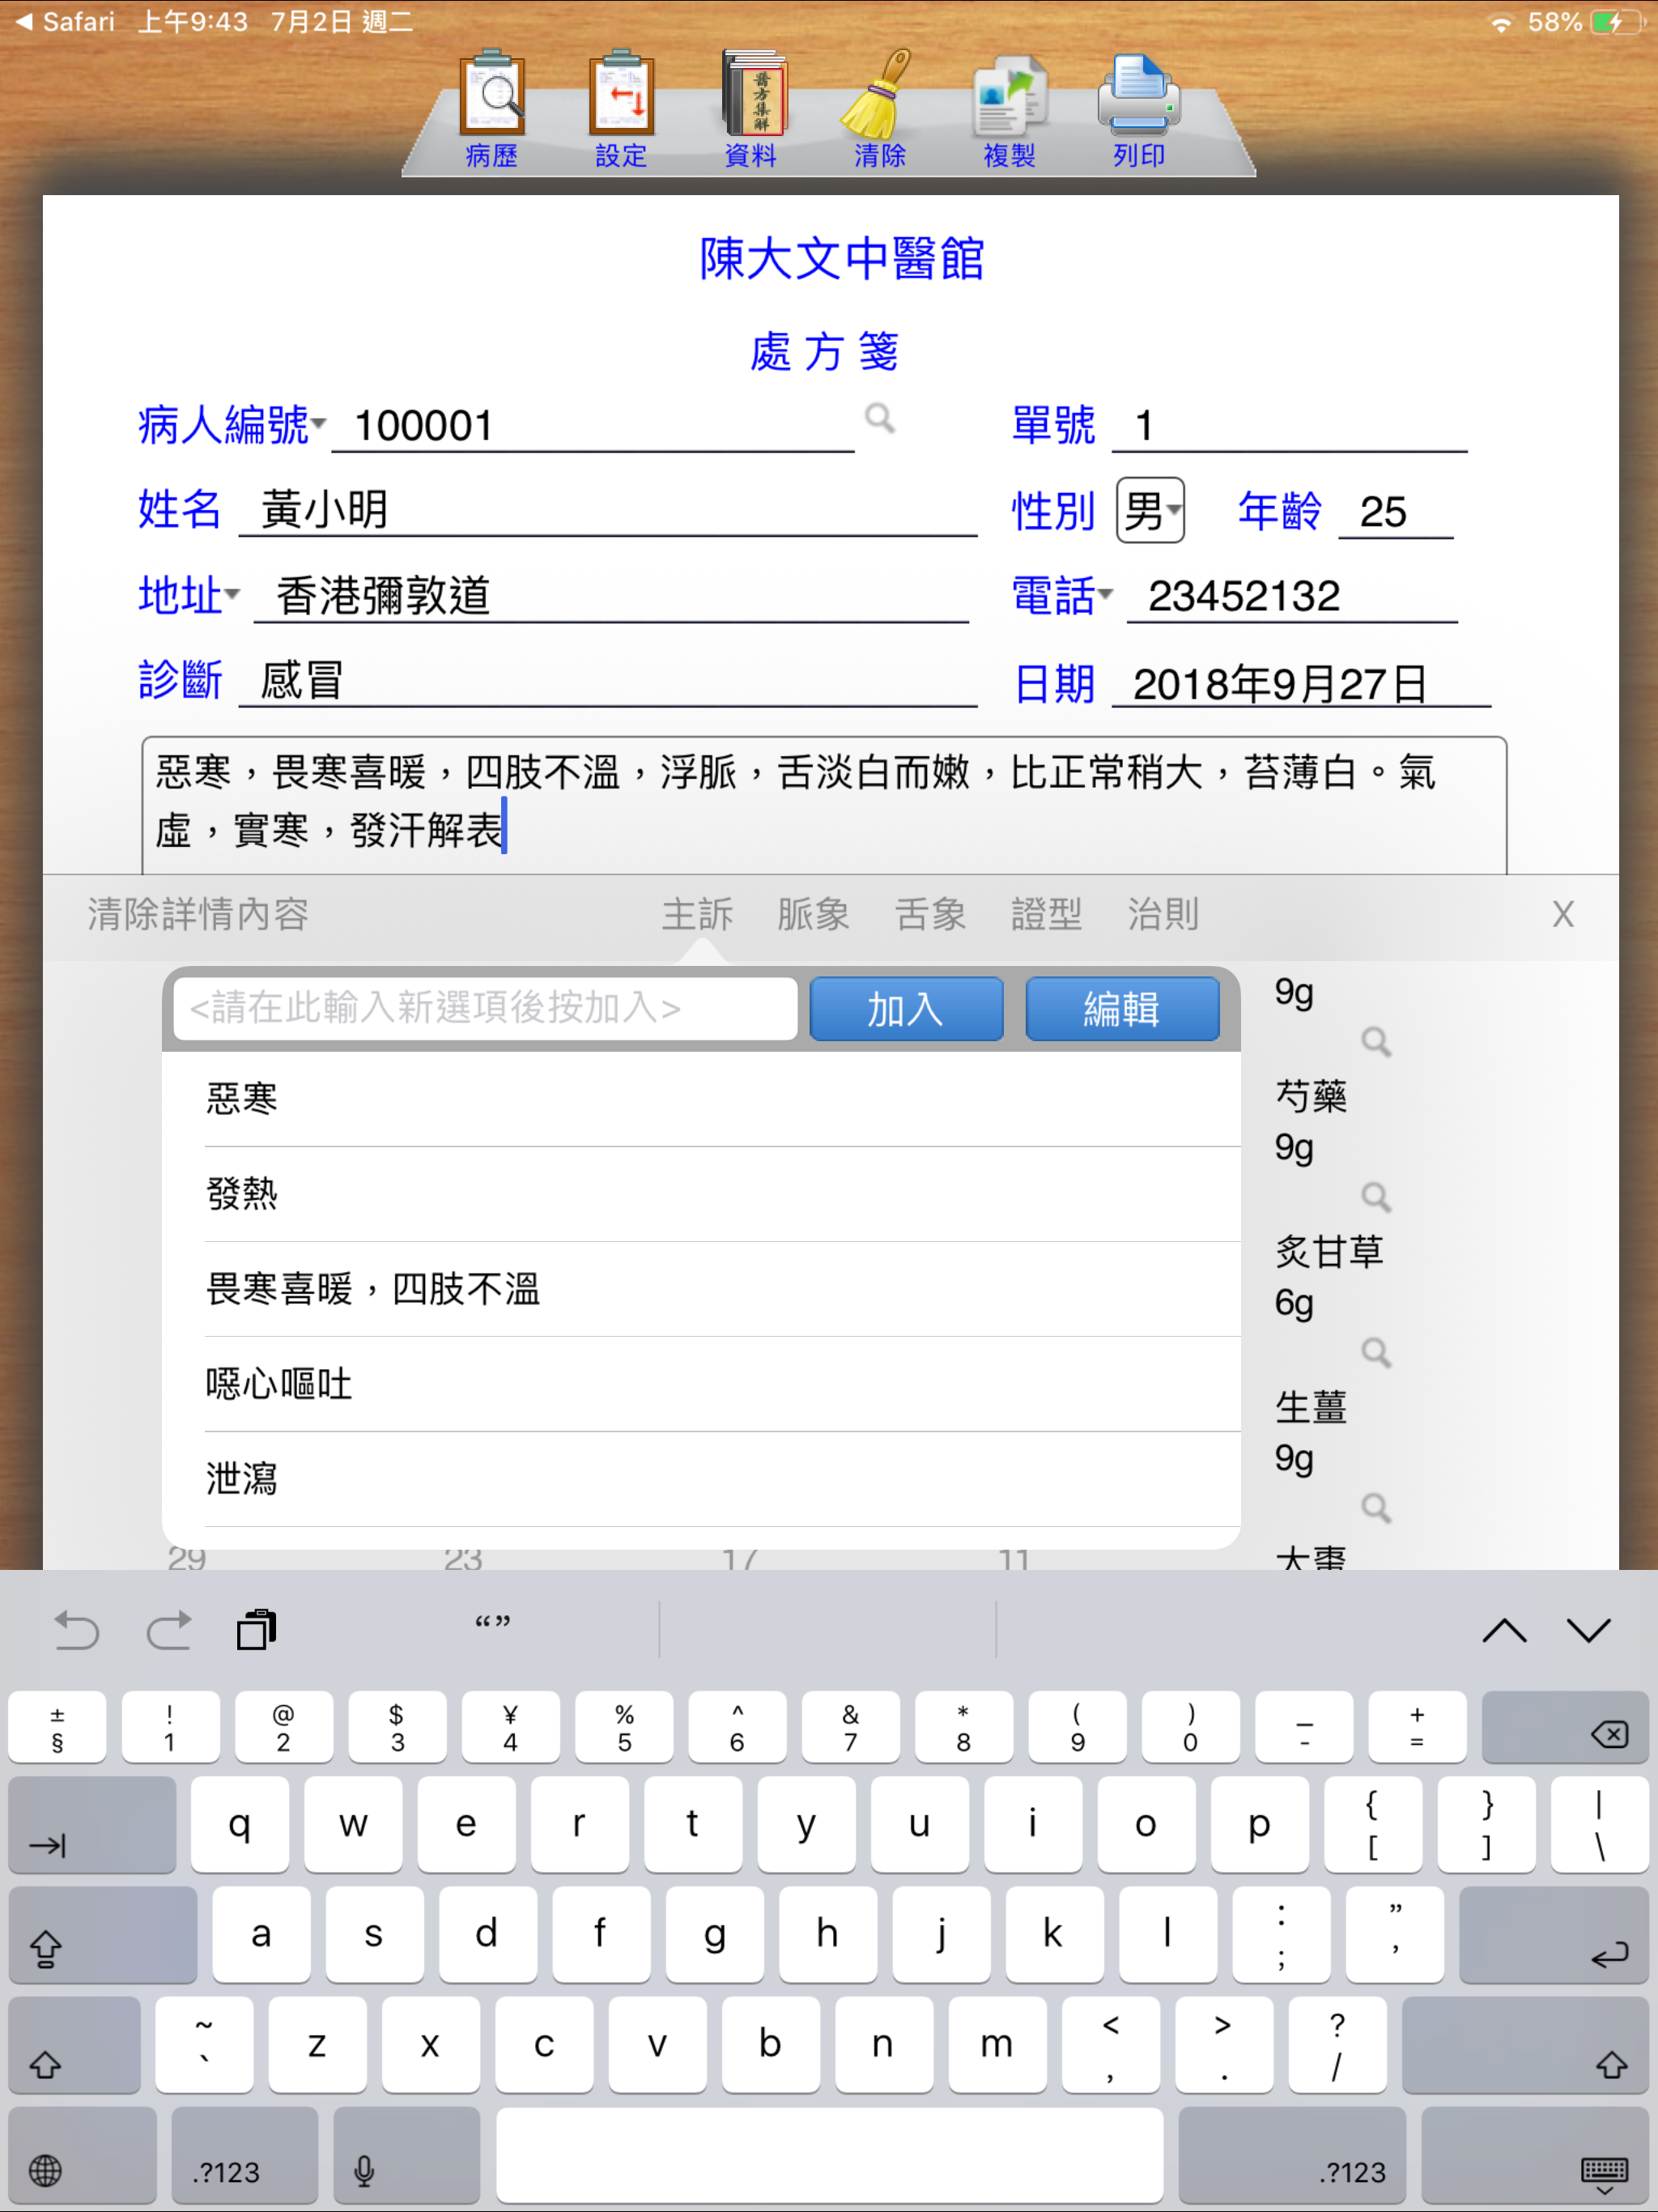Open the 性別 gender dropdown showing 男
This screenshot has width=1658, height=2212.
tap(1150, 510)
